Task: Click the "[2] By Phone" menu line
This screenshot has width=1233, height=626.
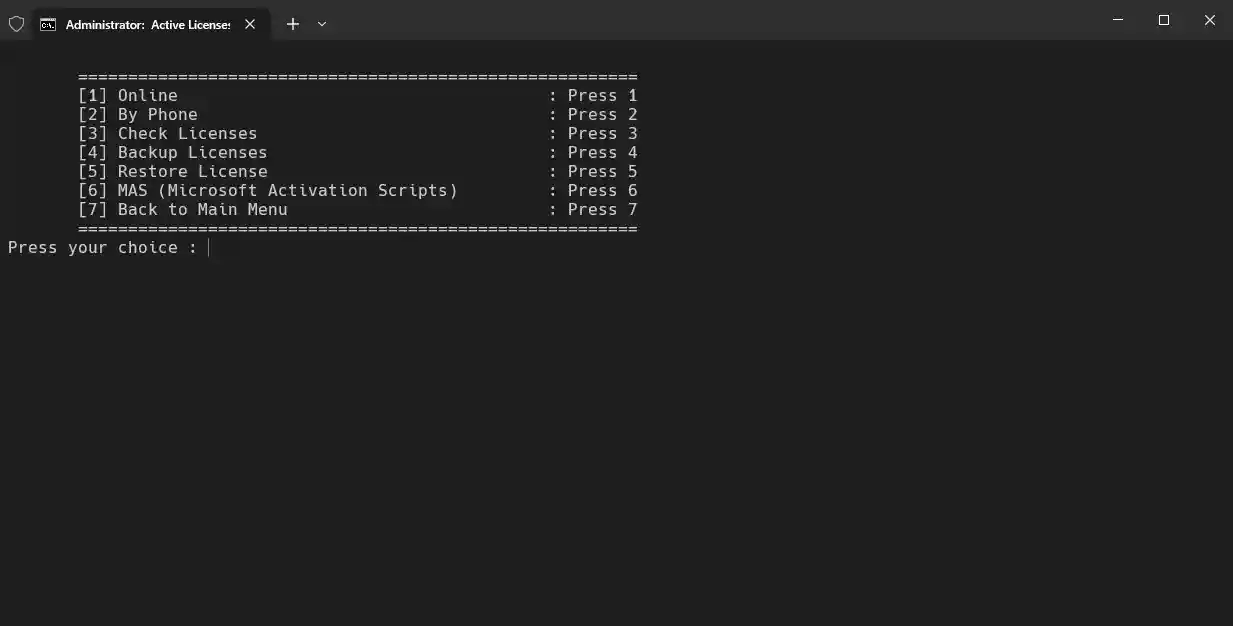Action: coord(138,115)
